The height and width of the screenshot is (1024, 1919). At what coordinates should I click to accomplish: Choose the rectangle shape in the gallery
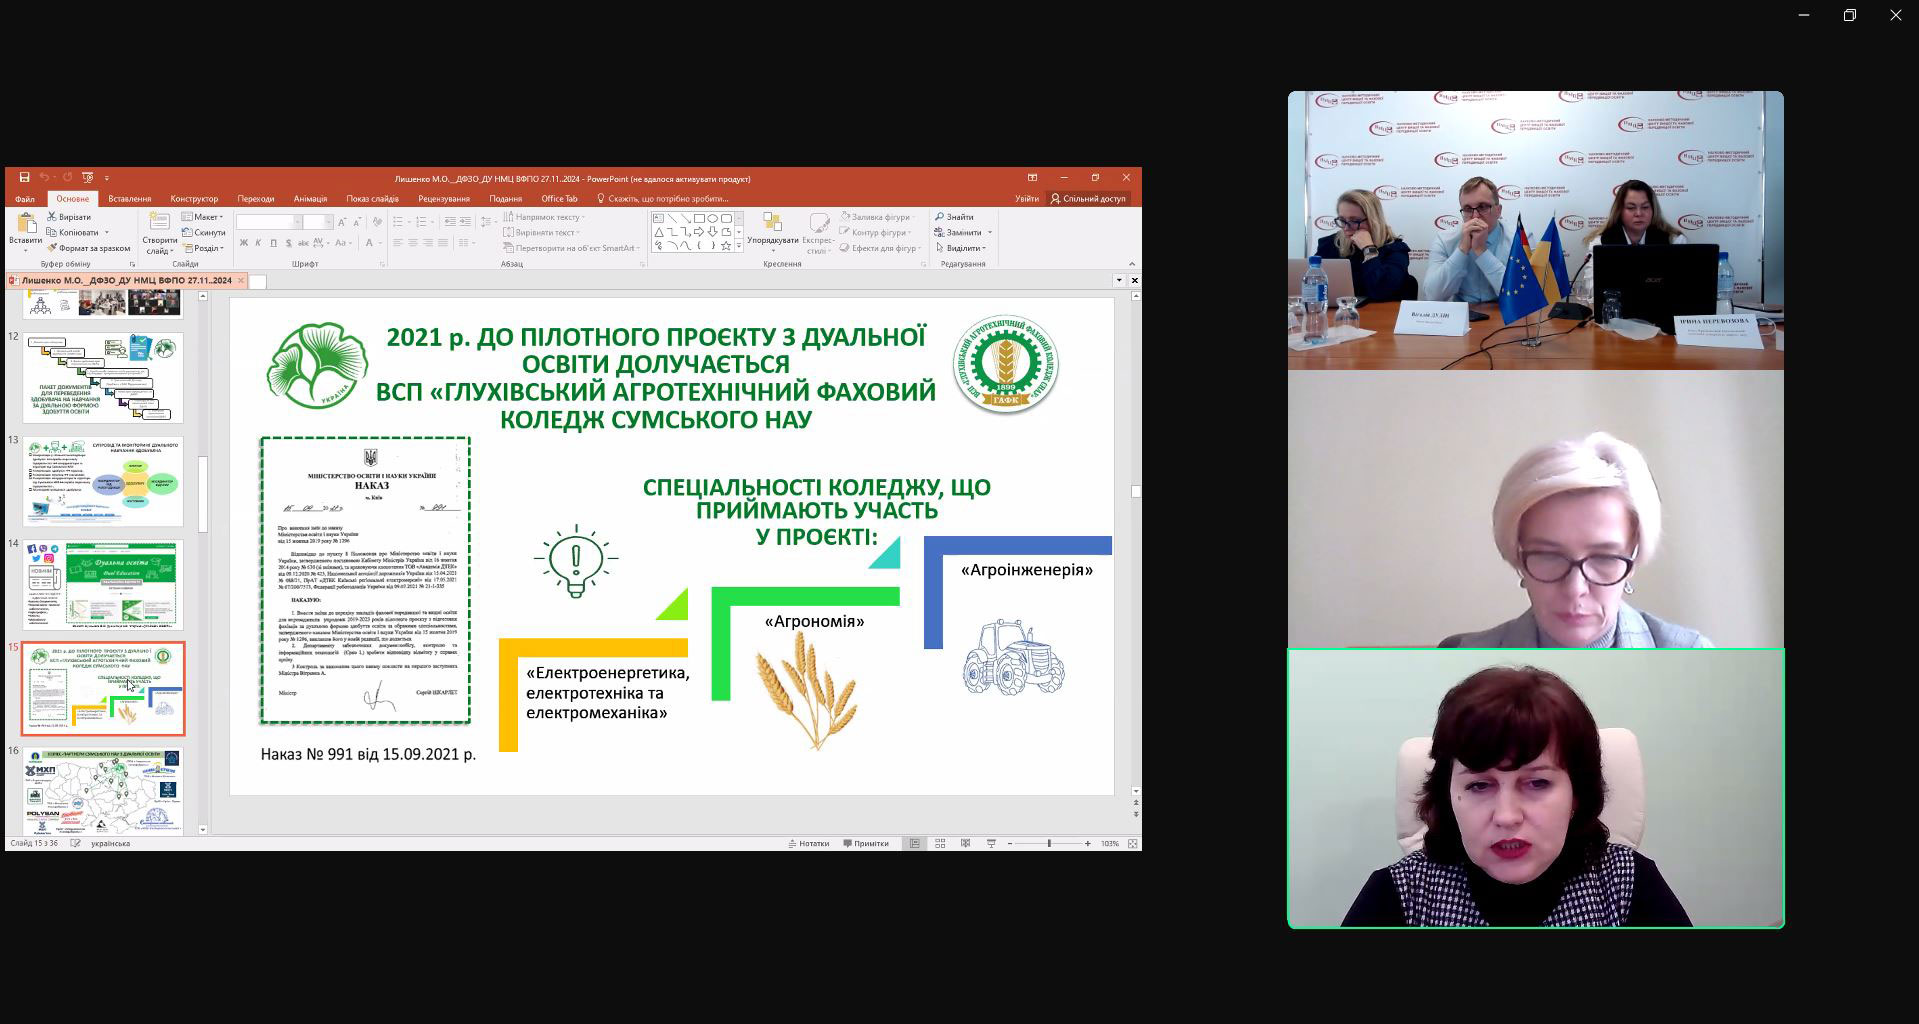click(x=699, y=218)
